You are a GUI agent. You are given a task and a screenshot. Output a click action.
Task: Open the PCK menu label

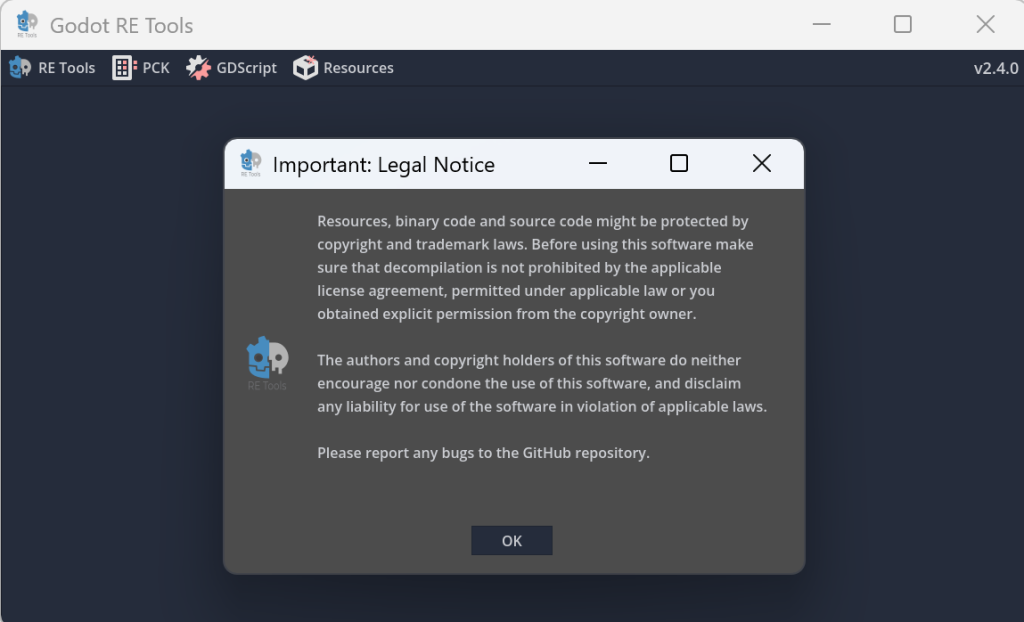tap(156, 68)
